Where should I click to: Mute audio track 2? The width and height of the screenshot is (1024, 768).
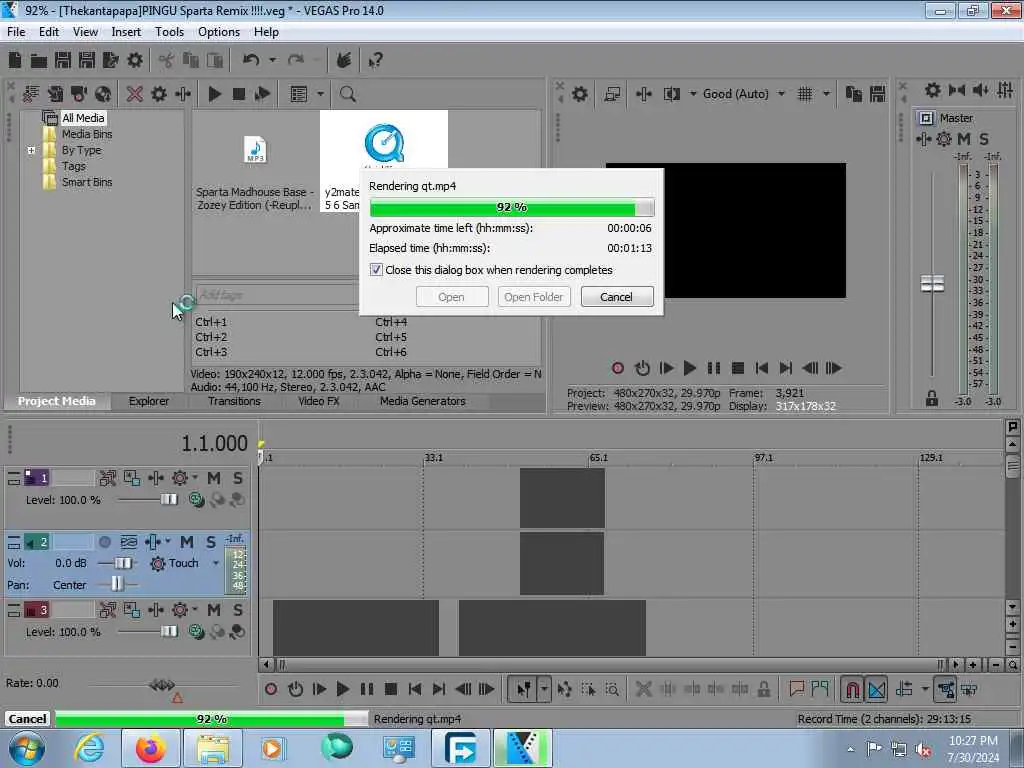(x=187, y=542)
